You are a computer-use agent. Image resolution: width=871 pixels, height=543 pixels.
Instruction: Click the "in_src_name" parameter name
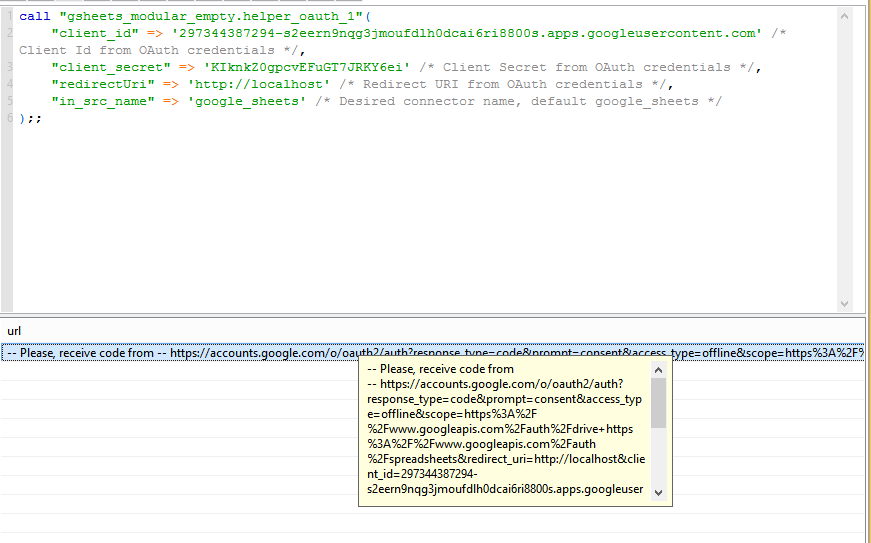pyautogui.click(x=99, y=101)
